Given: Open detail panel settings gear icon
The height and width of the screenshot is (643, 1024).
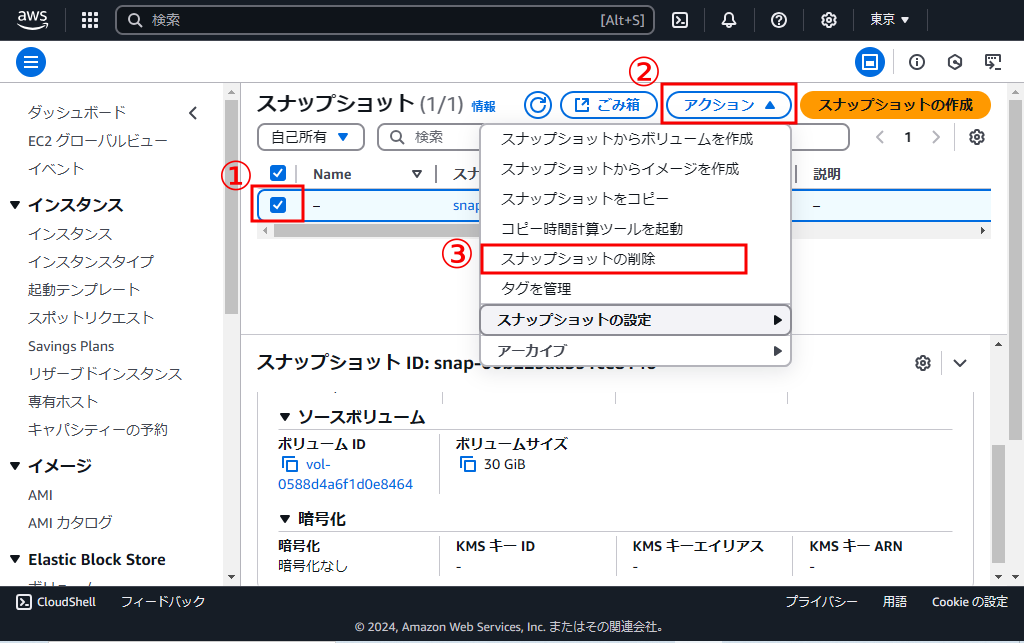Looking at the screenshot, I should (x=923, y=363).
